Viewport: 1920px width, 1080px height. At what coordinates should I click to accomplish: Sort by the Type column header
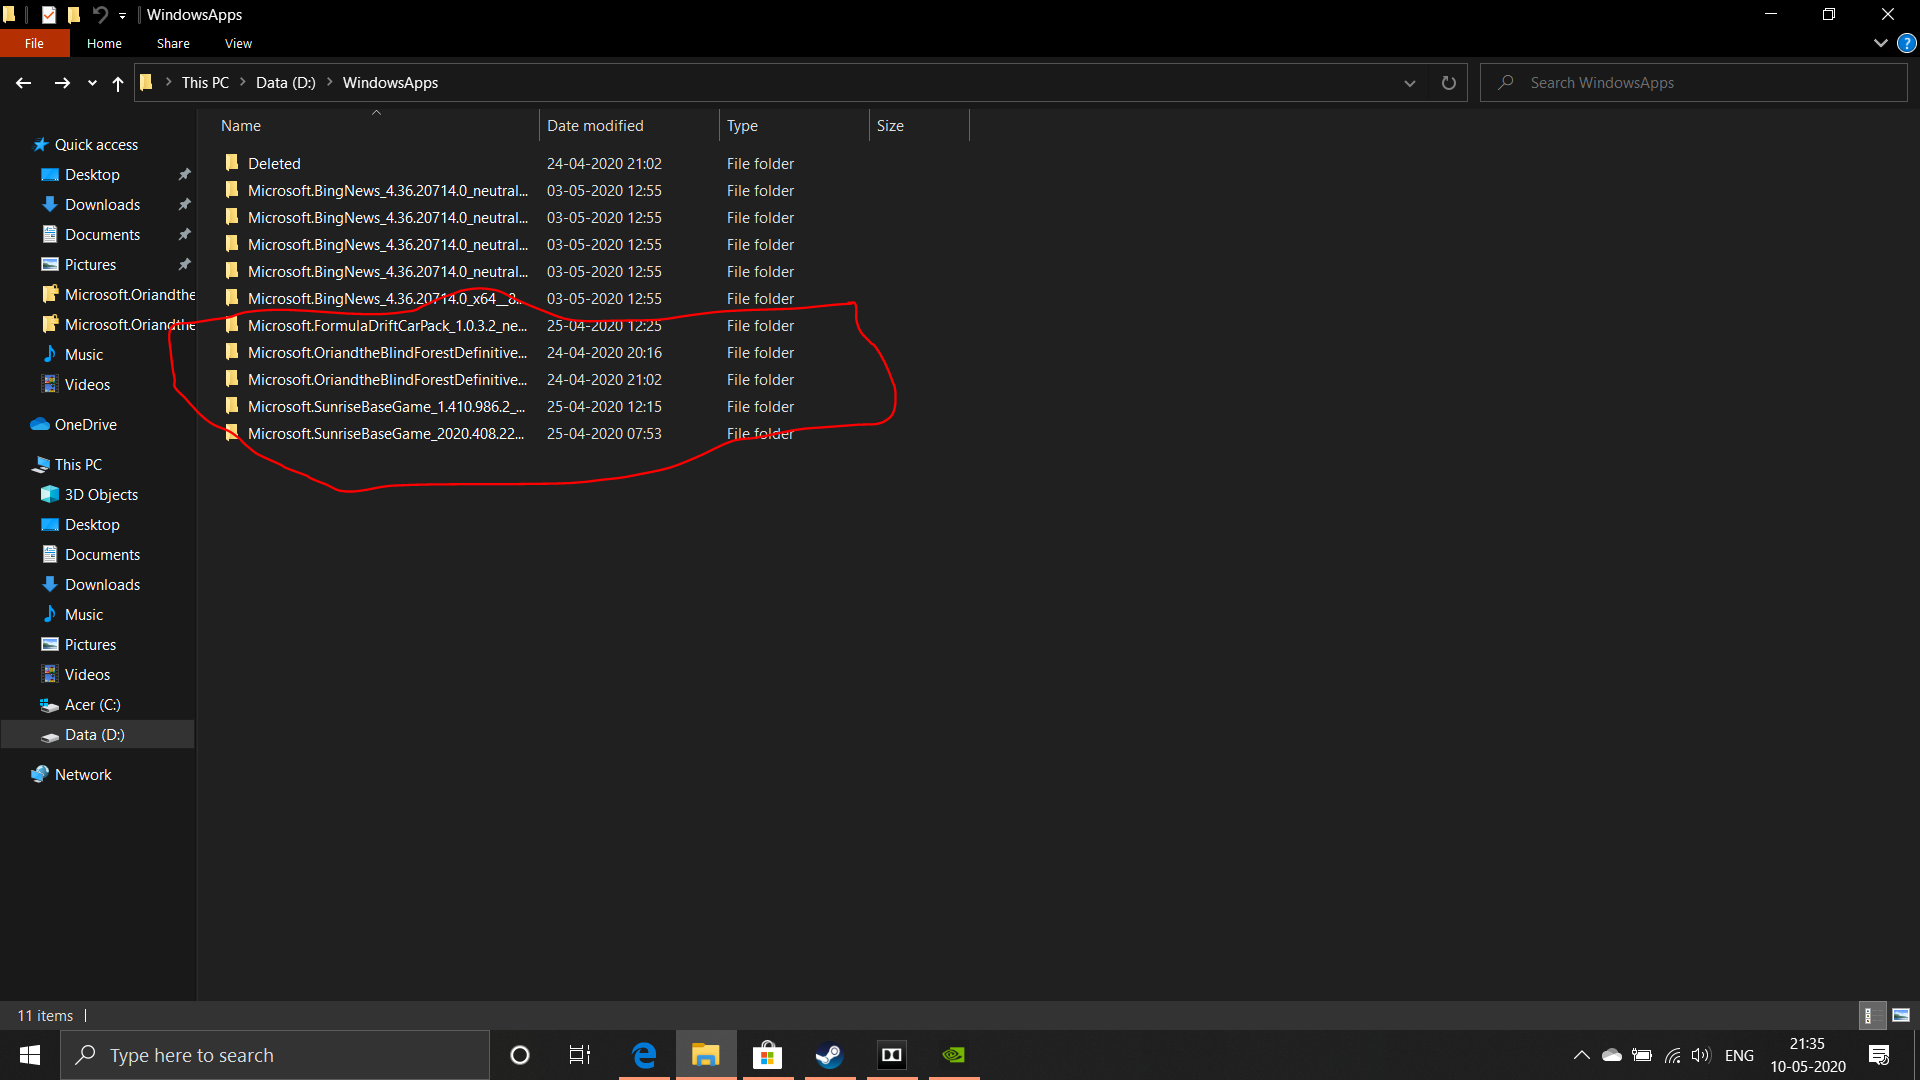[794, 125]
